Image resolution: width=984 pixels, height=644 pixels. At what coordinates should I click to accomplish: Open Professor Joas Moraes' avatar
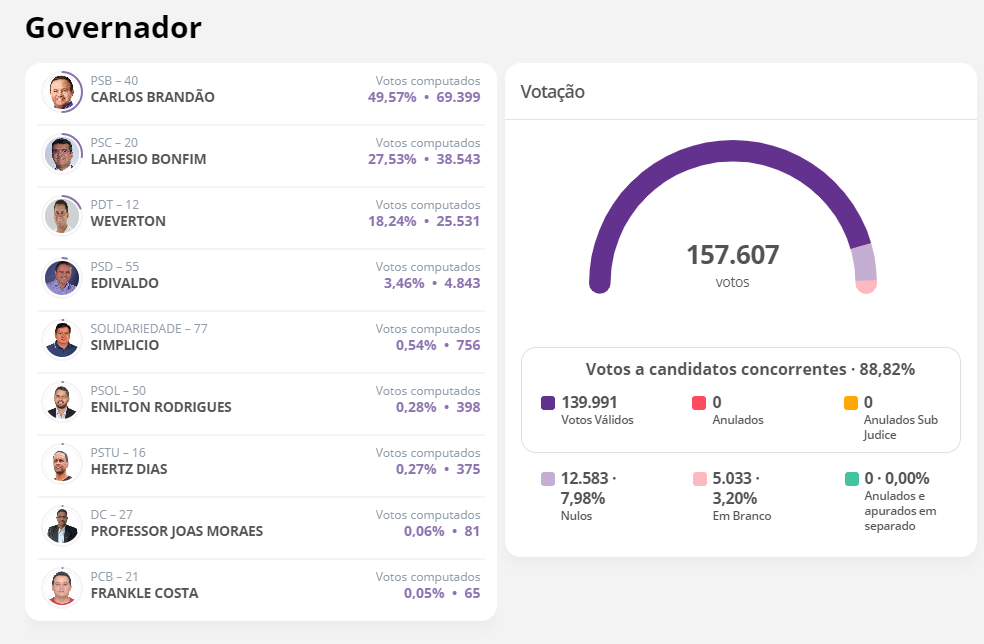click(x=62, y=526)
